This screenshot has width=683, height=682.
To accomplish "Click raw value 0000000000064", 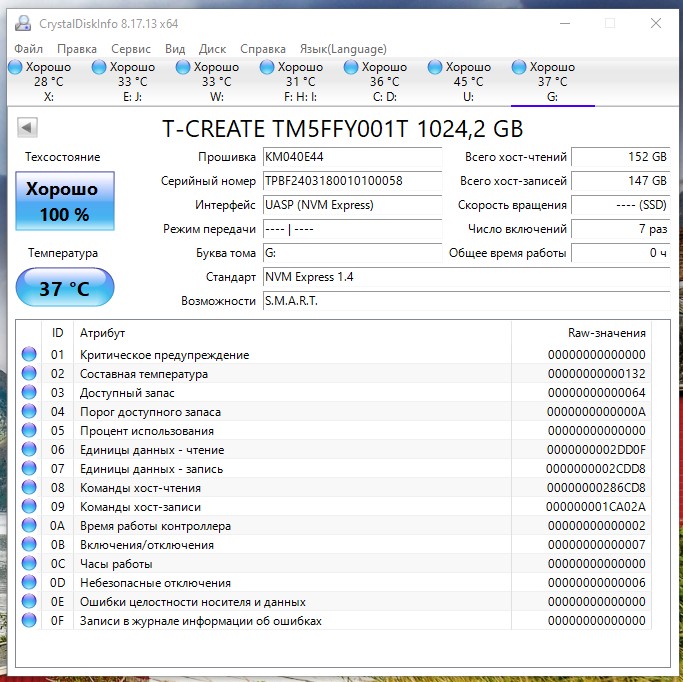I will 597,392.
